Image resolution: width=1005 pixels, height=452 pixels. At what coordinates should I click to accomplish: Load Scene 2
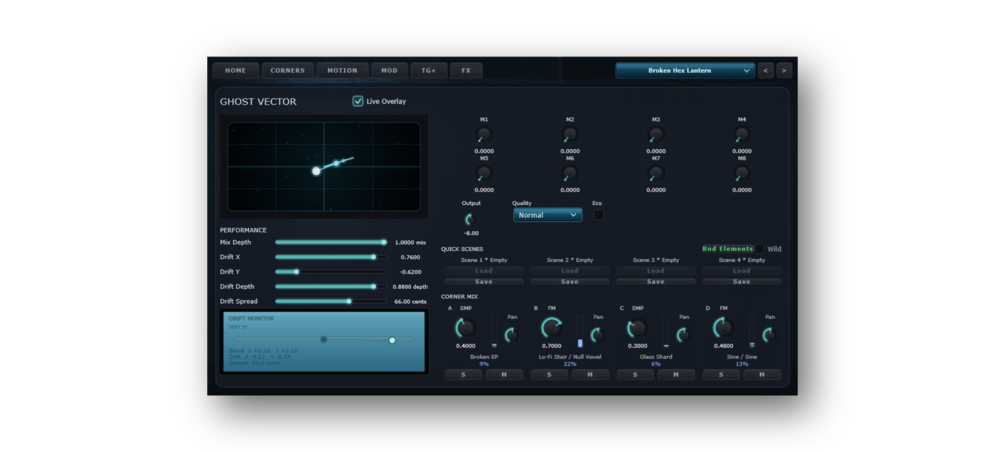(x=570, y=271)
